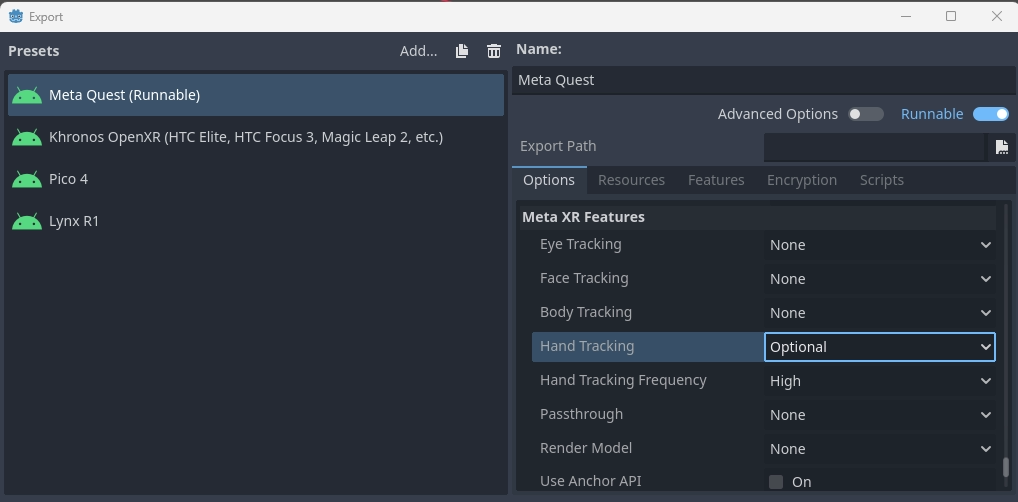Click the Add... preset button
Image resolution: width=1018 pixels, height=502 pixels.
(418, 51)
